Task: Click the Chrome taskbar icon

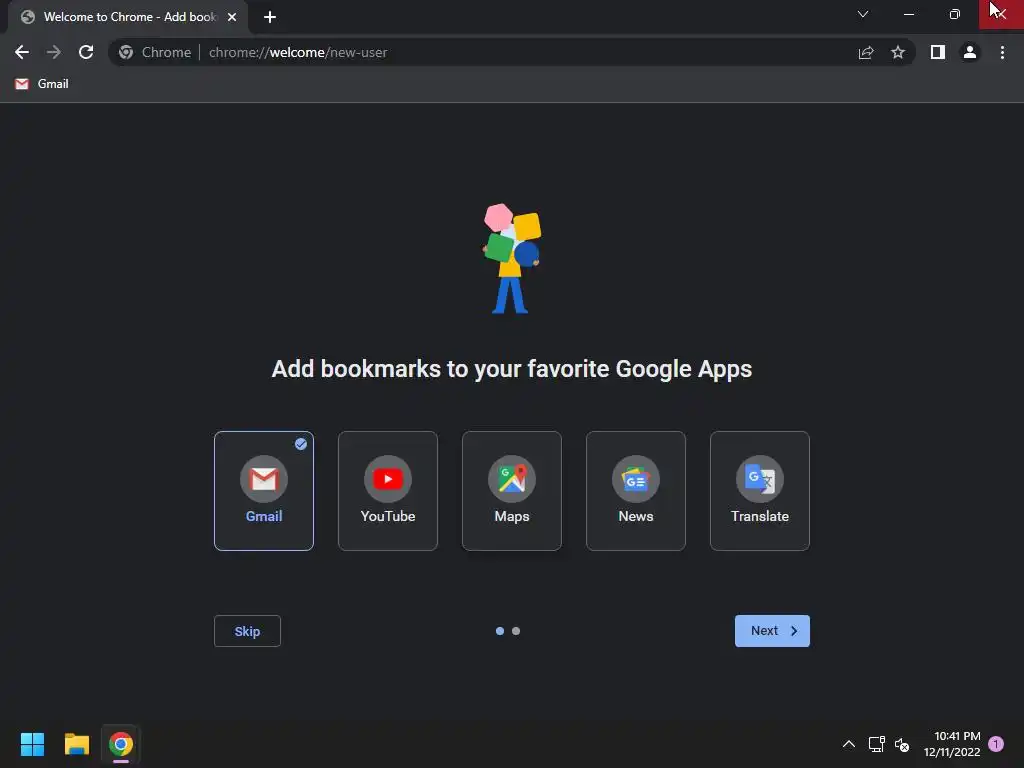Action: tap(121, 744)
